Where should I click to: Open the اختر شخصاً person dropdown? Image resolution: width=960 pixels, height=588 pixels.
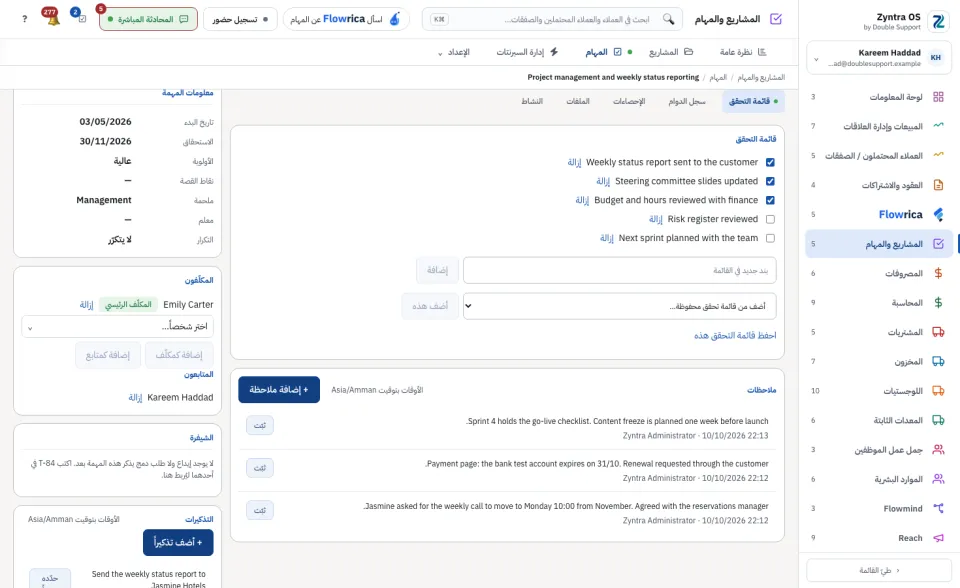pos(118,326)
